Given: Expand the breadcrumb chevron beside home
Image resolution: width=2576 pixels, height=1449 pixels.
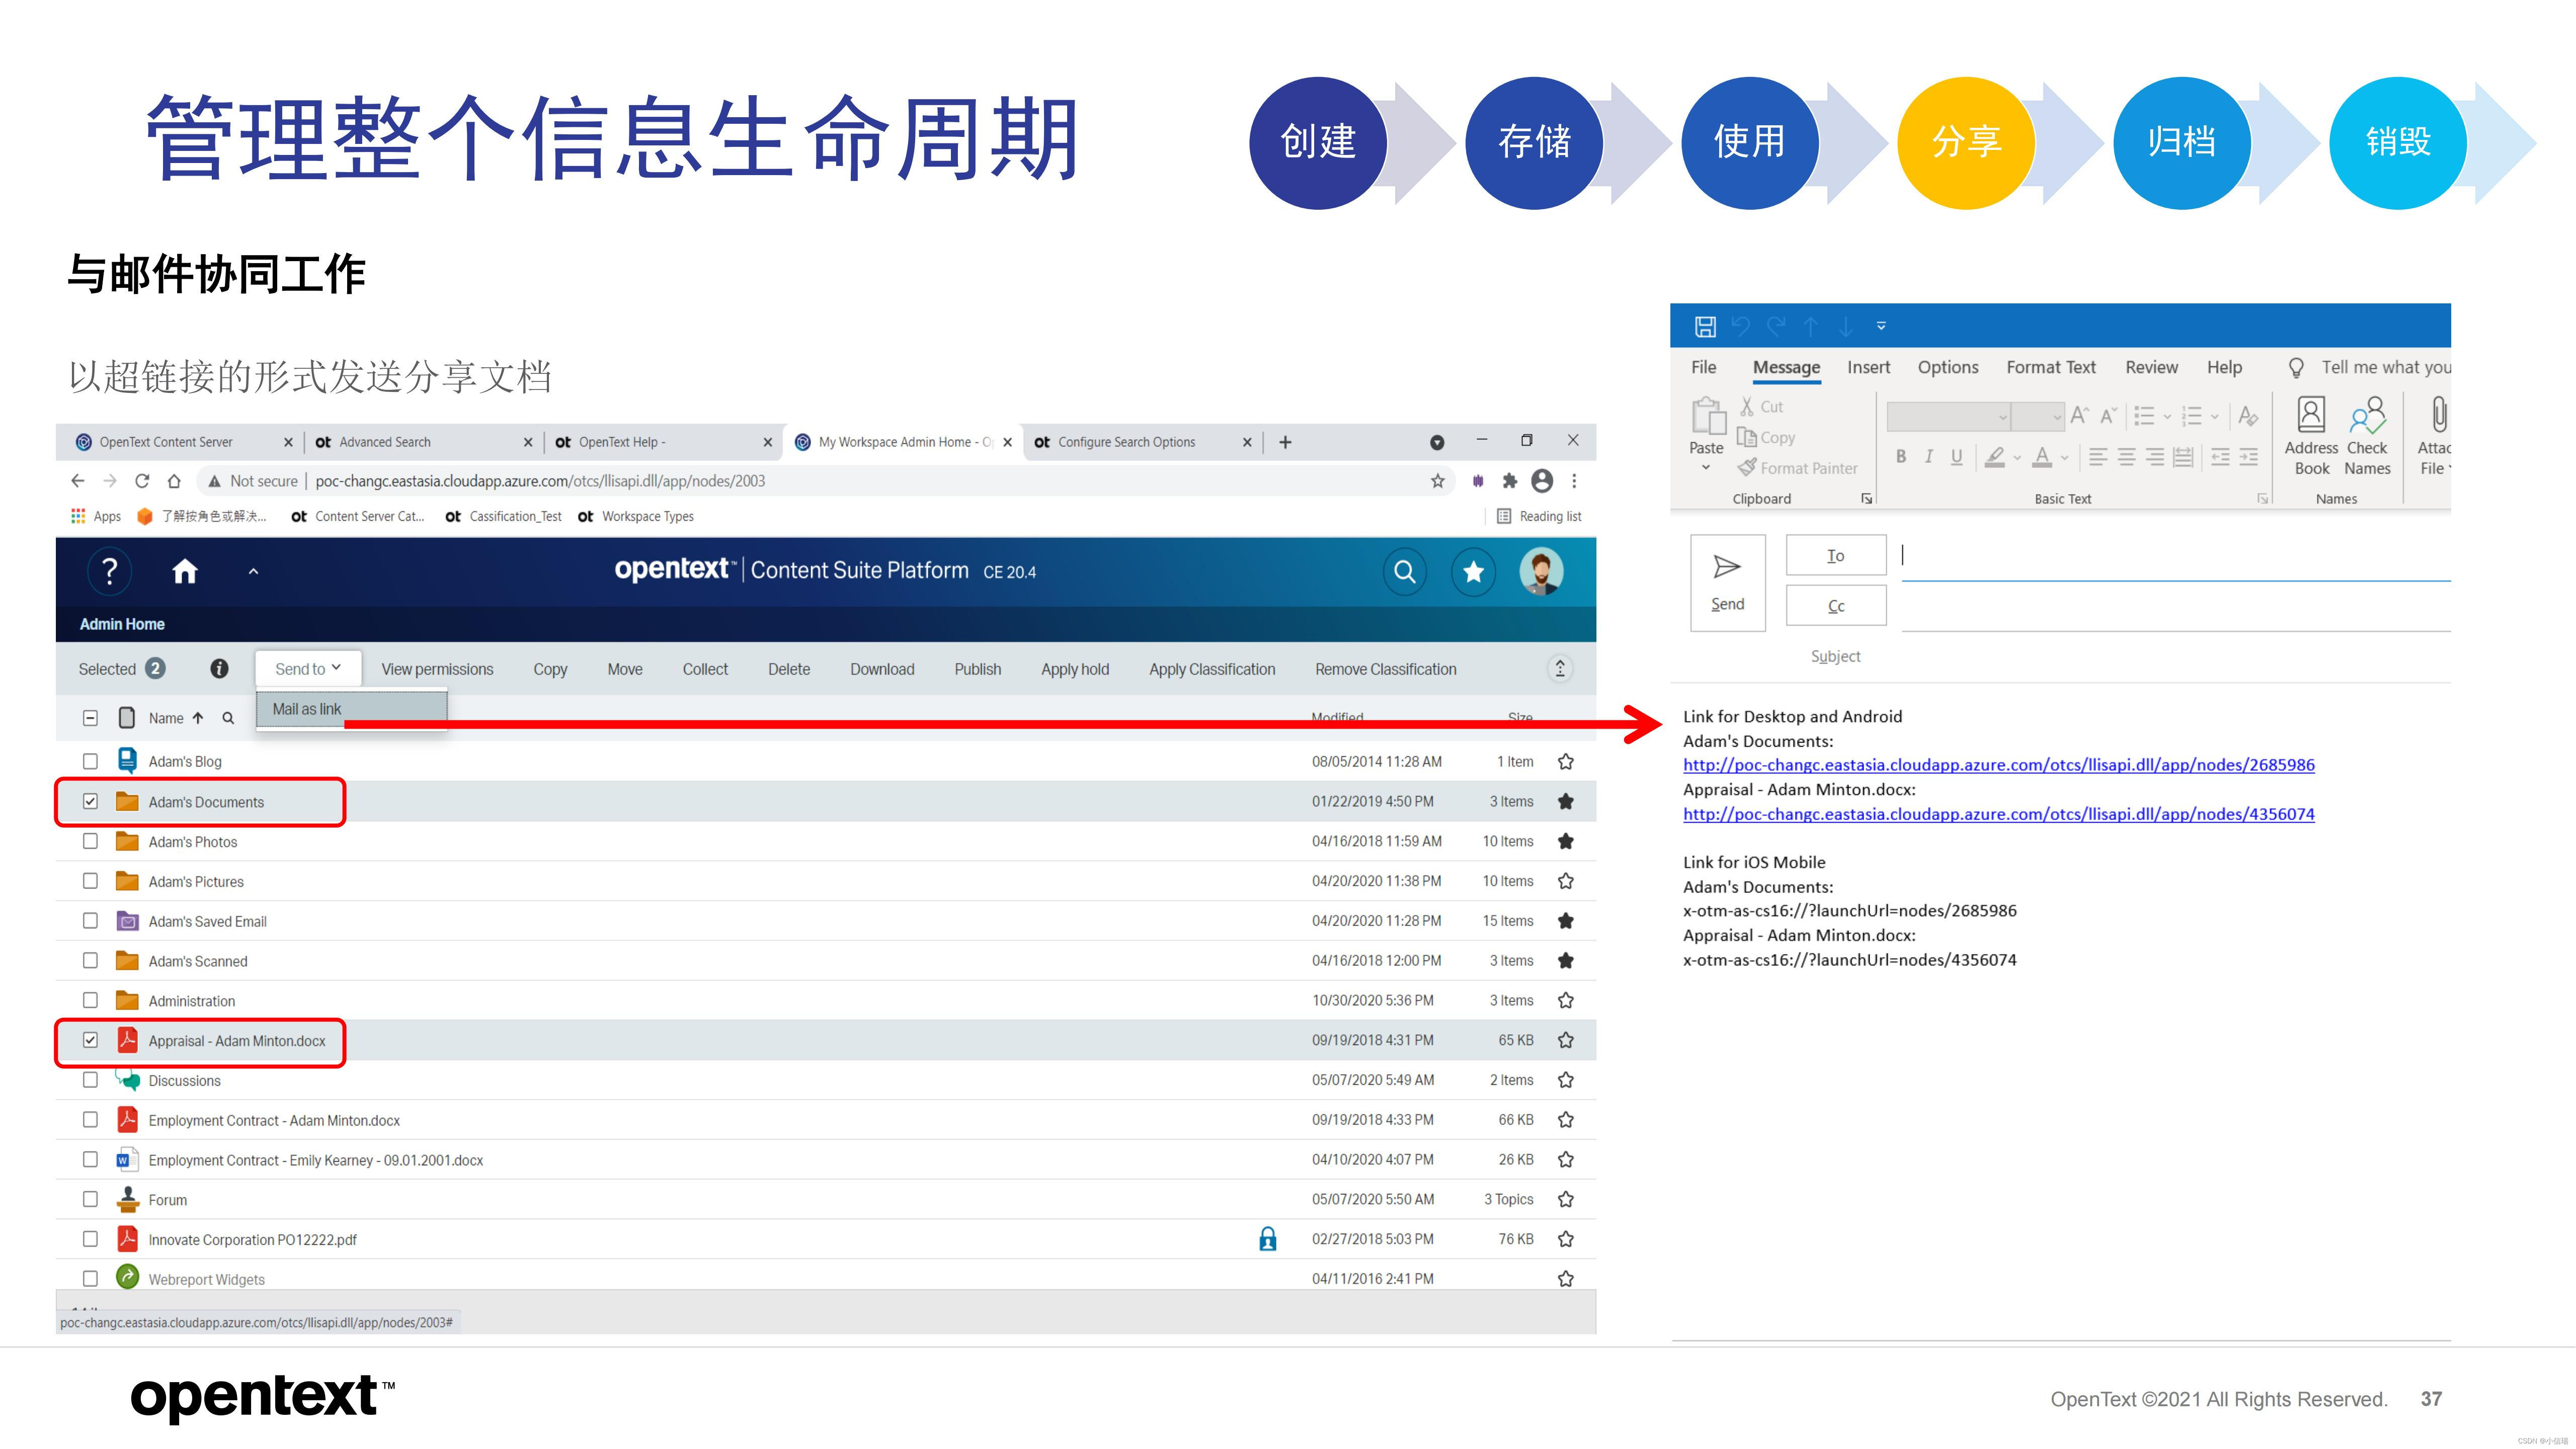Looking at the screenshot, I should click(253, 572).
